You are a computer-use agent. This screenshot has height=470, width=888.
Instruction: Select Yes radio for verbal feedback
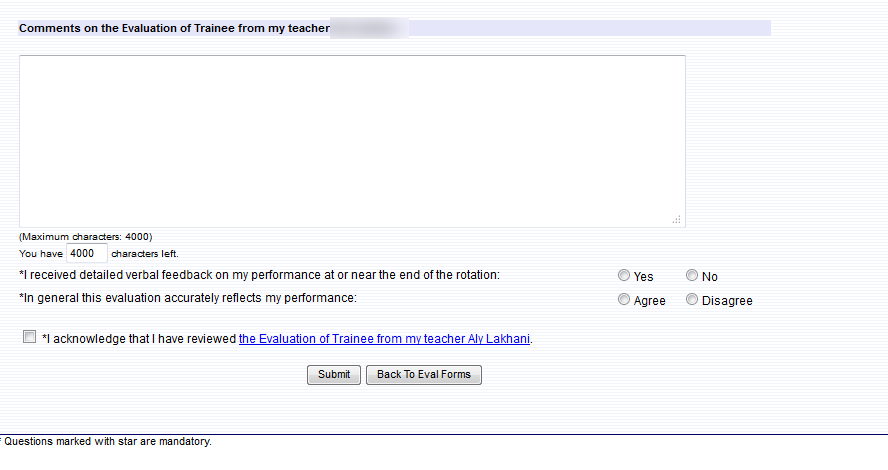(x=624, y=275)
